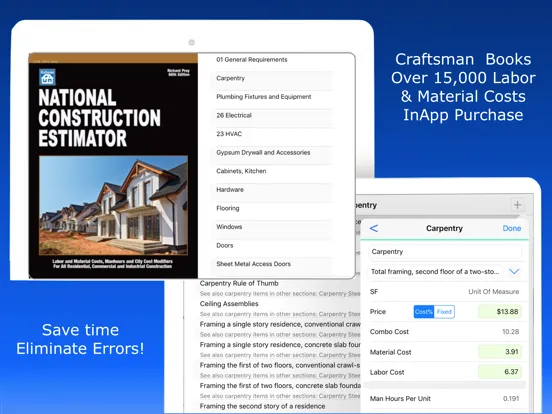Click the plus icon to add item
552x414 pixels.
pos(517,205)
